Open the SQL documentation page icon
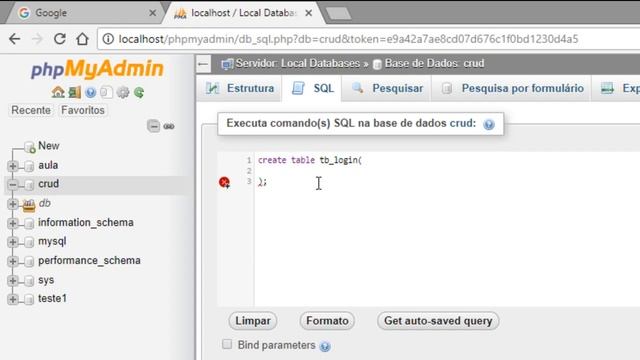This screenshot has height=360, width=640. pyautogui.click(x=106, y=92)
